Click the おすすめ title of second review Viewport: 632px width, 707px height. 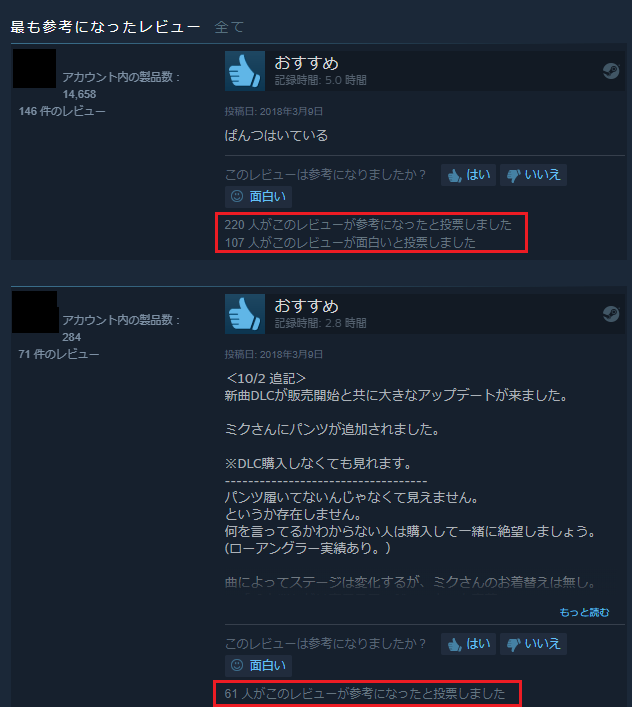[x=307, y=306]
